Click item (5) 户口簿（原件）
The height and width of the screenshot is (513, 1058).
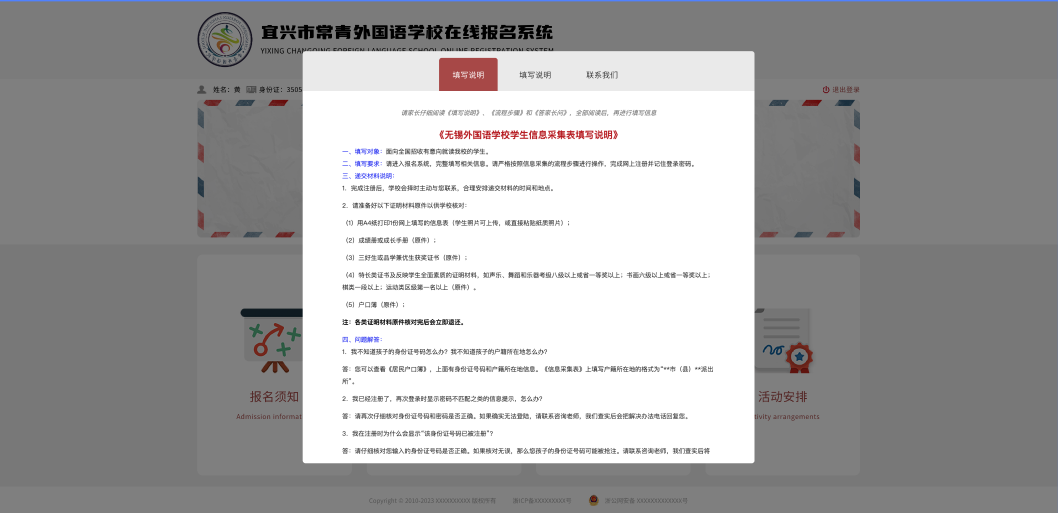374,304
